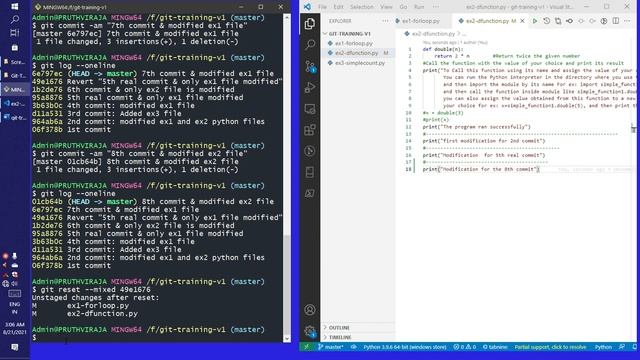This screenshot has width=640, height=360.
Task: Open the Selection menu in VS Code
Action: coord(362,7)
